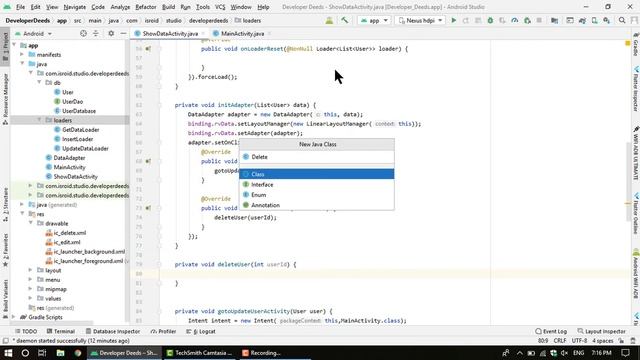640x360 pixels.
Task: Hide the Project panel with minus icon
Action: tap(123, 33)
